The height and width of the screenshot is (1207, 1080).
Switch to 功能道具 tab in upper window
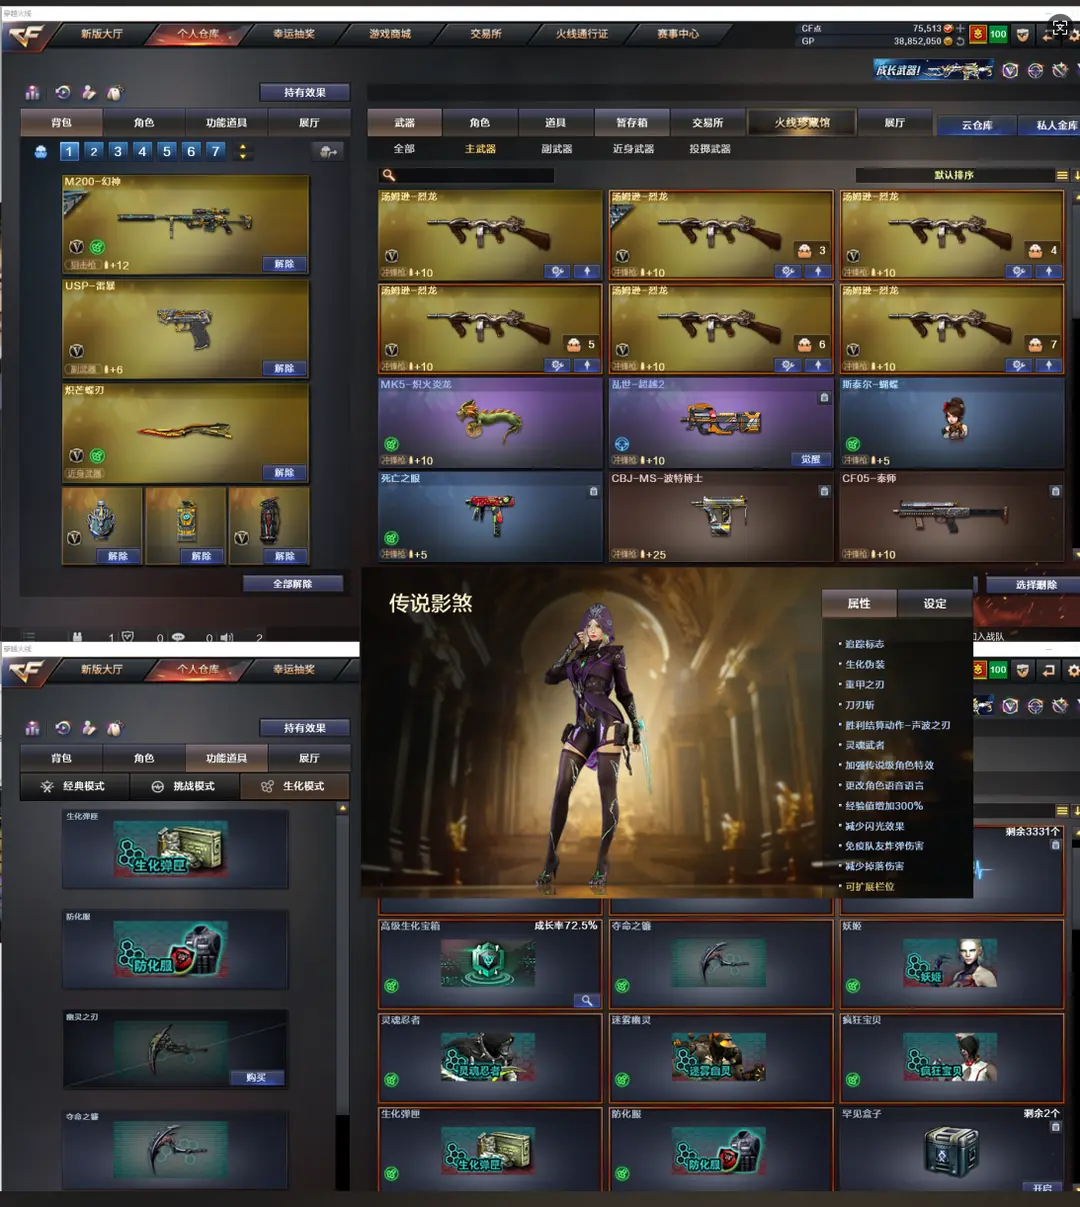[226, 122]
